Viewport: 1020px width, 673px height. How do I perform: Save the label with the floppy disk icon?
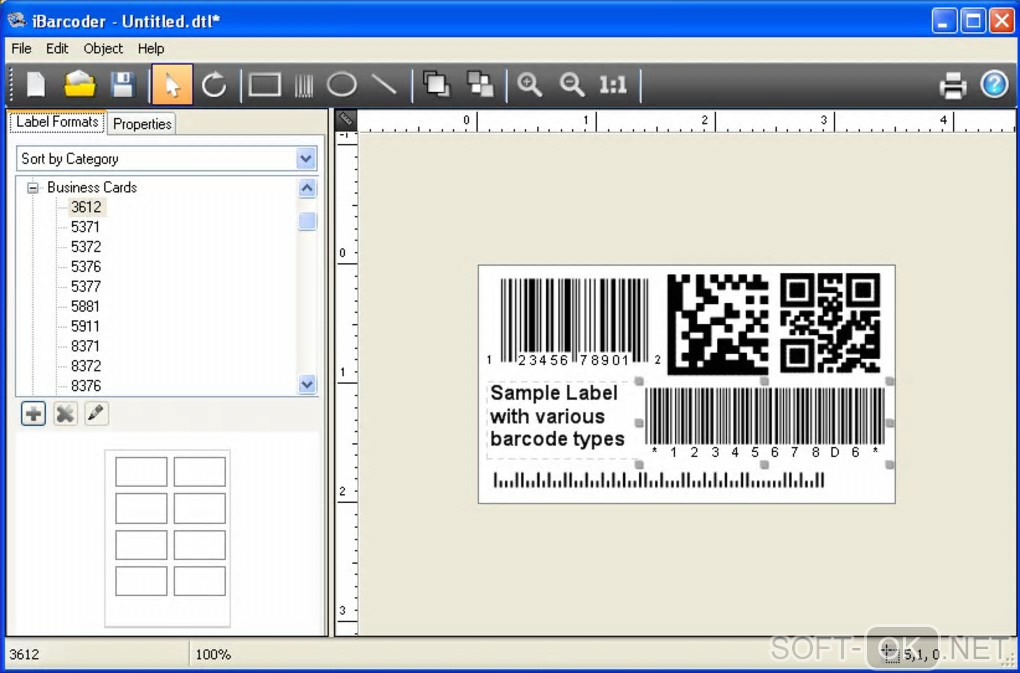pyautogui.click(x=122, y=85)
